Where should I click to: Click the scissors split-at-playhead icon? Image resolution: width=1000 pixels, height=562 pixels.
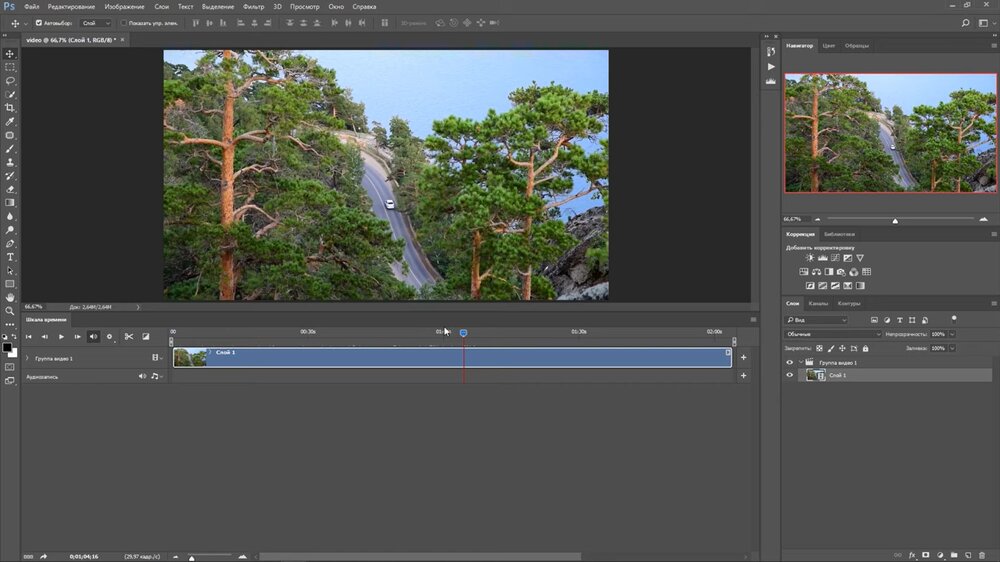coord(129,337)
